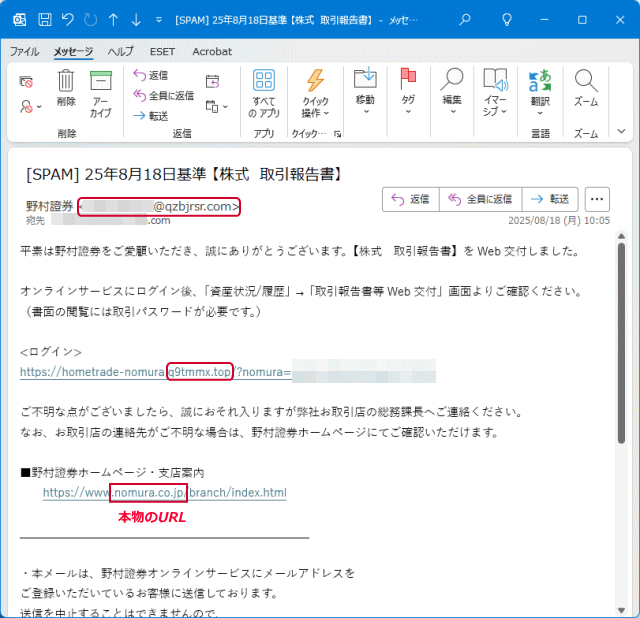Image resolution: width=640 pixels, height=618 pixels.
Task: Click the sender address @qzbjrsr.com
Action: click(x=159, y=207)
